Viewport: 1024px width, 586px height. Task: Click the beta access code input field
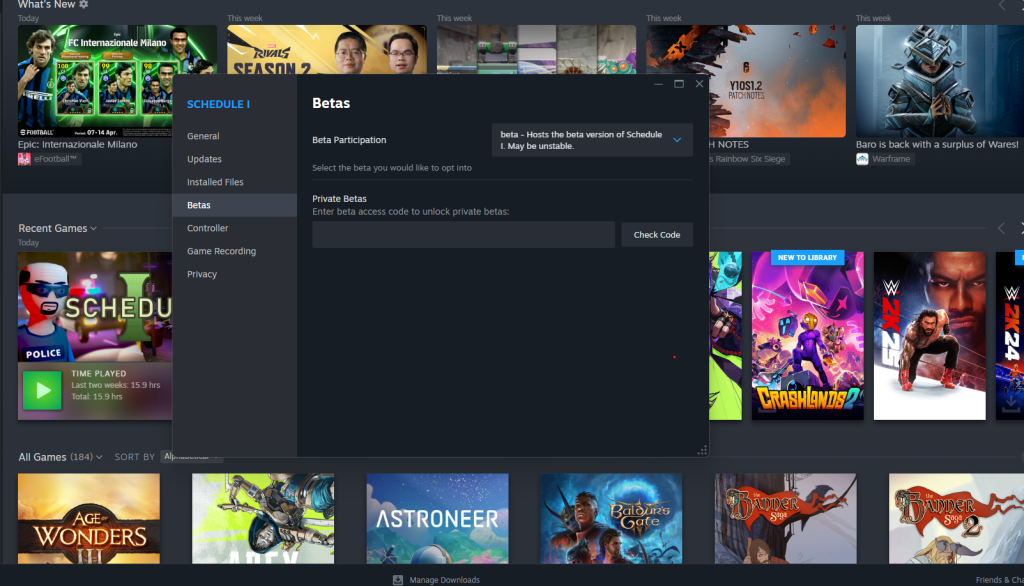coord(463,234)
